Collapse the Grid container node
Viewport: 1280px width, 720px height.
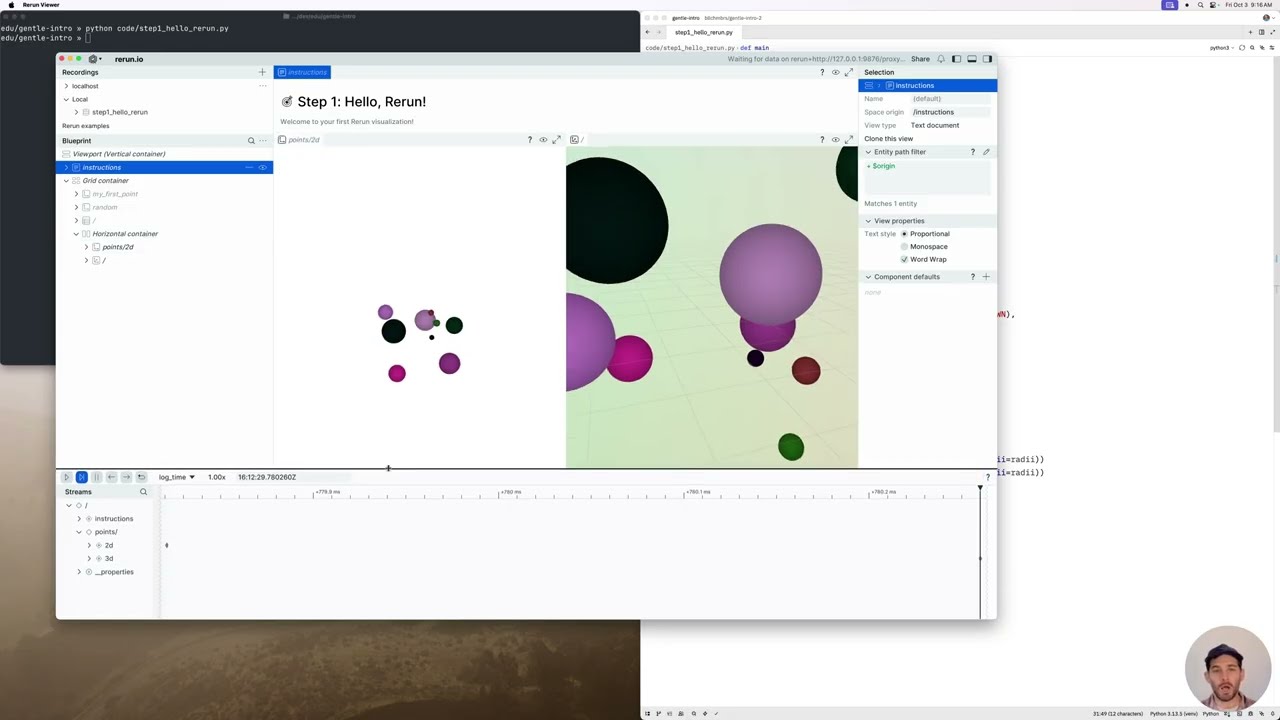click(x=66, y=181)
